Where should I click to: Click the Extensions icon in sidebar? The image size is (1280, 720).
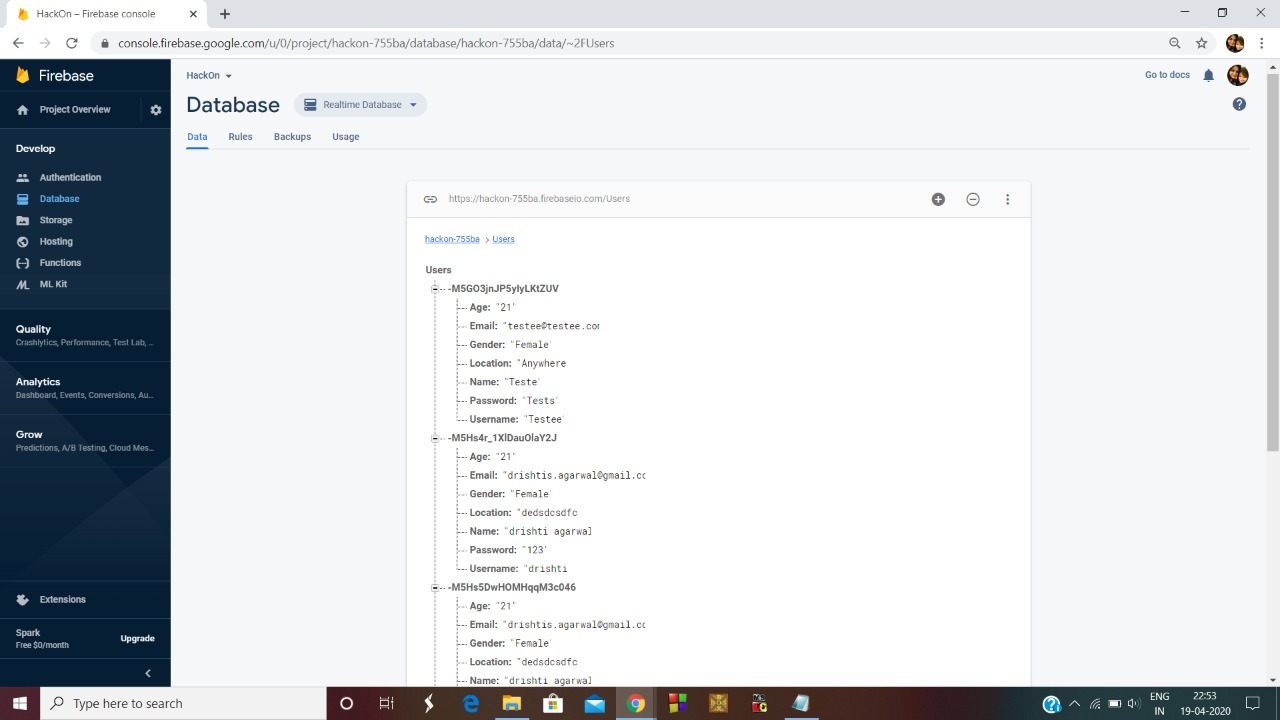[23, 600]
